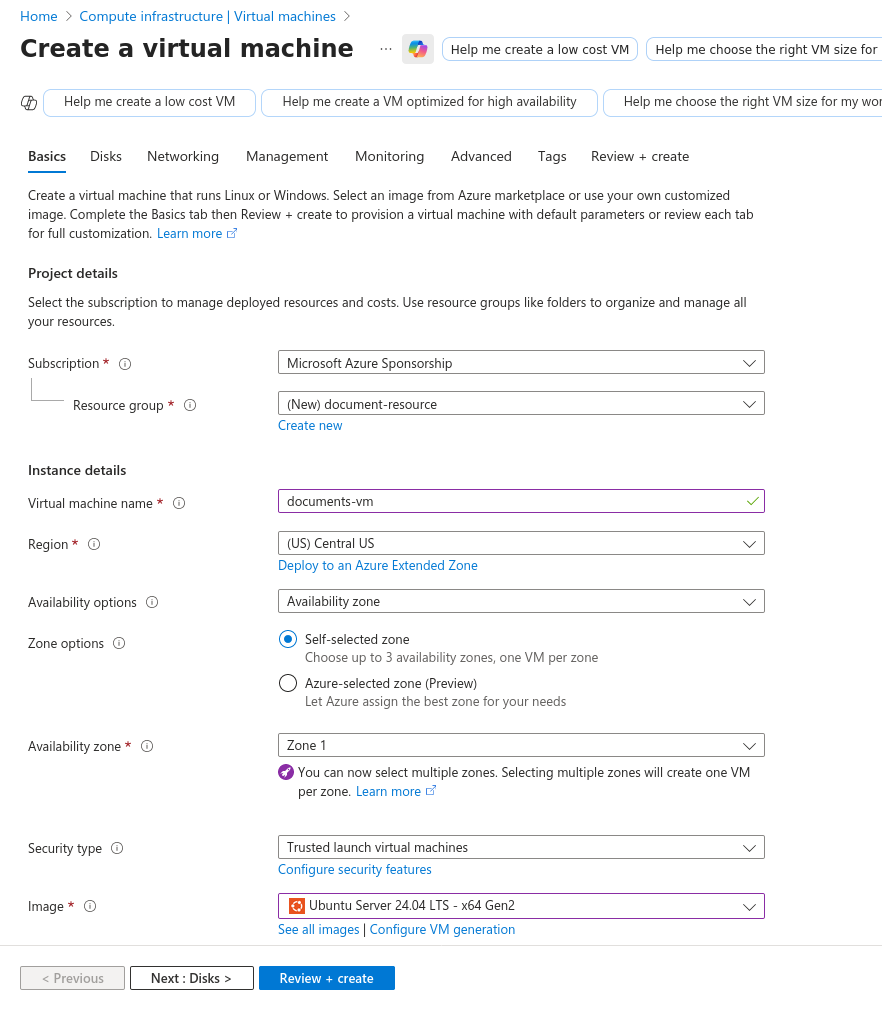Switch to the Advanced tab
The image size is (882, 1013).
pos(481,156)
